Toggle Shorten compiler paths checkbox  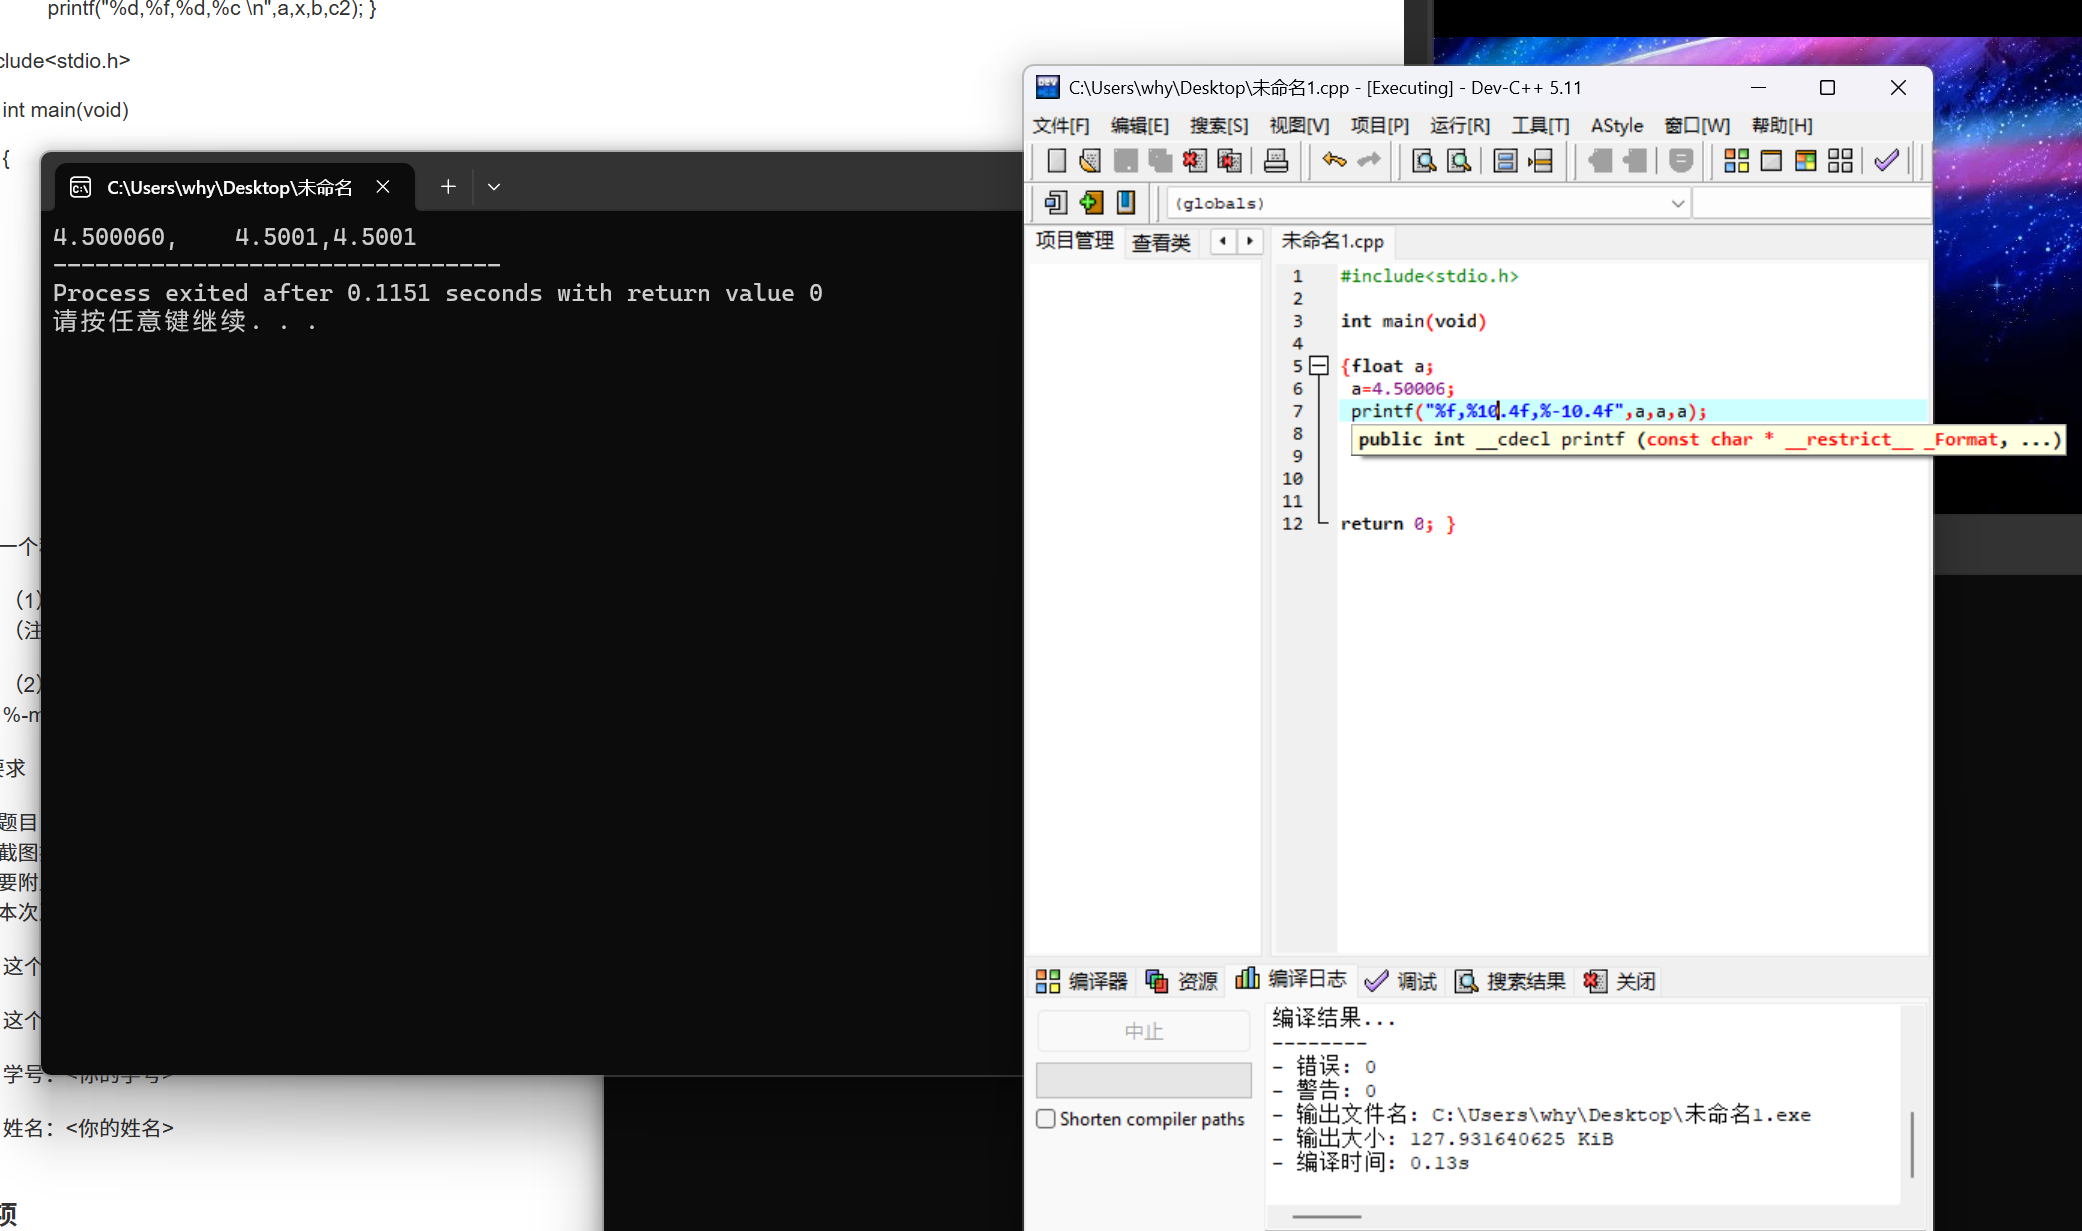click(x=1046, y=1119)
